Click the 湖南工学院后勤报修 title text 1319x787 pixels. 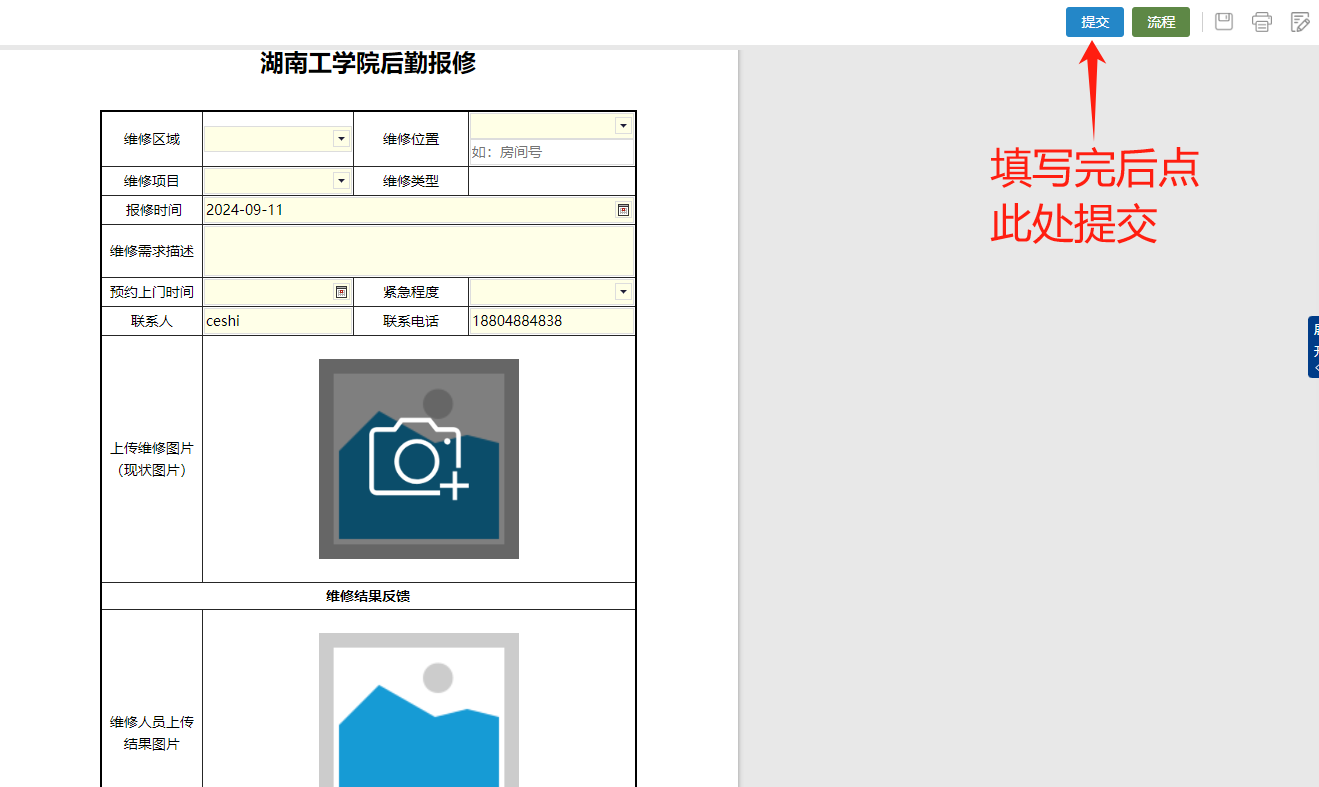click(368, 63)
